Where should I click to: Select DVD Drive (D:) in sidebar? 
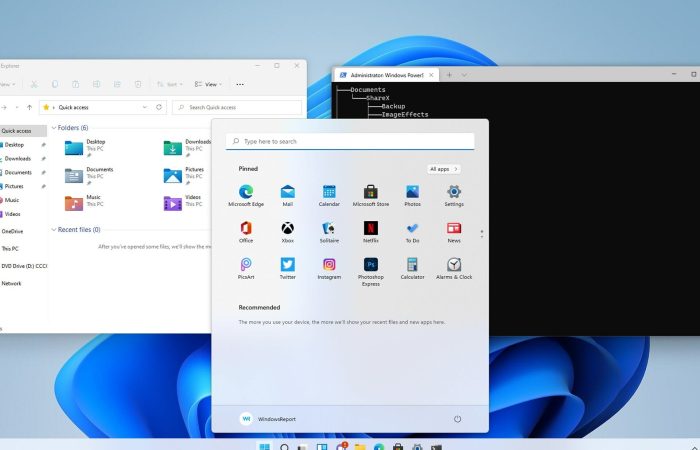23,266
